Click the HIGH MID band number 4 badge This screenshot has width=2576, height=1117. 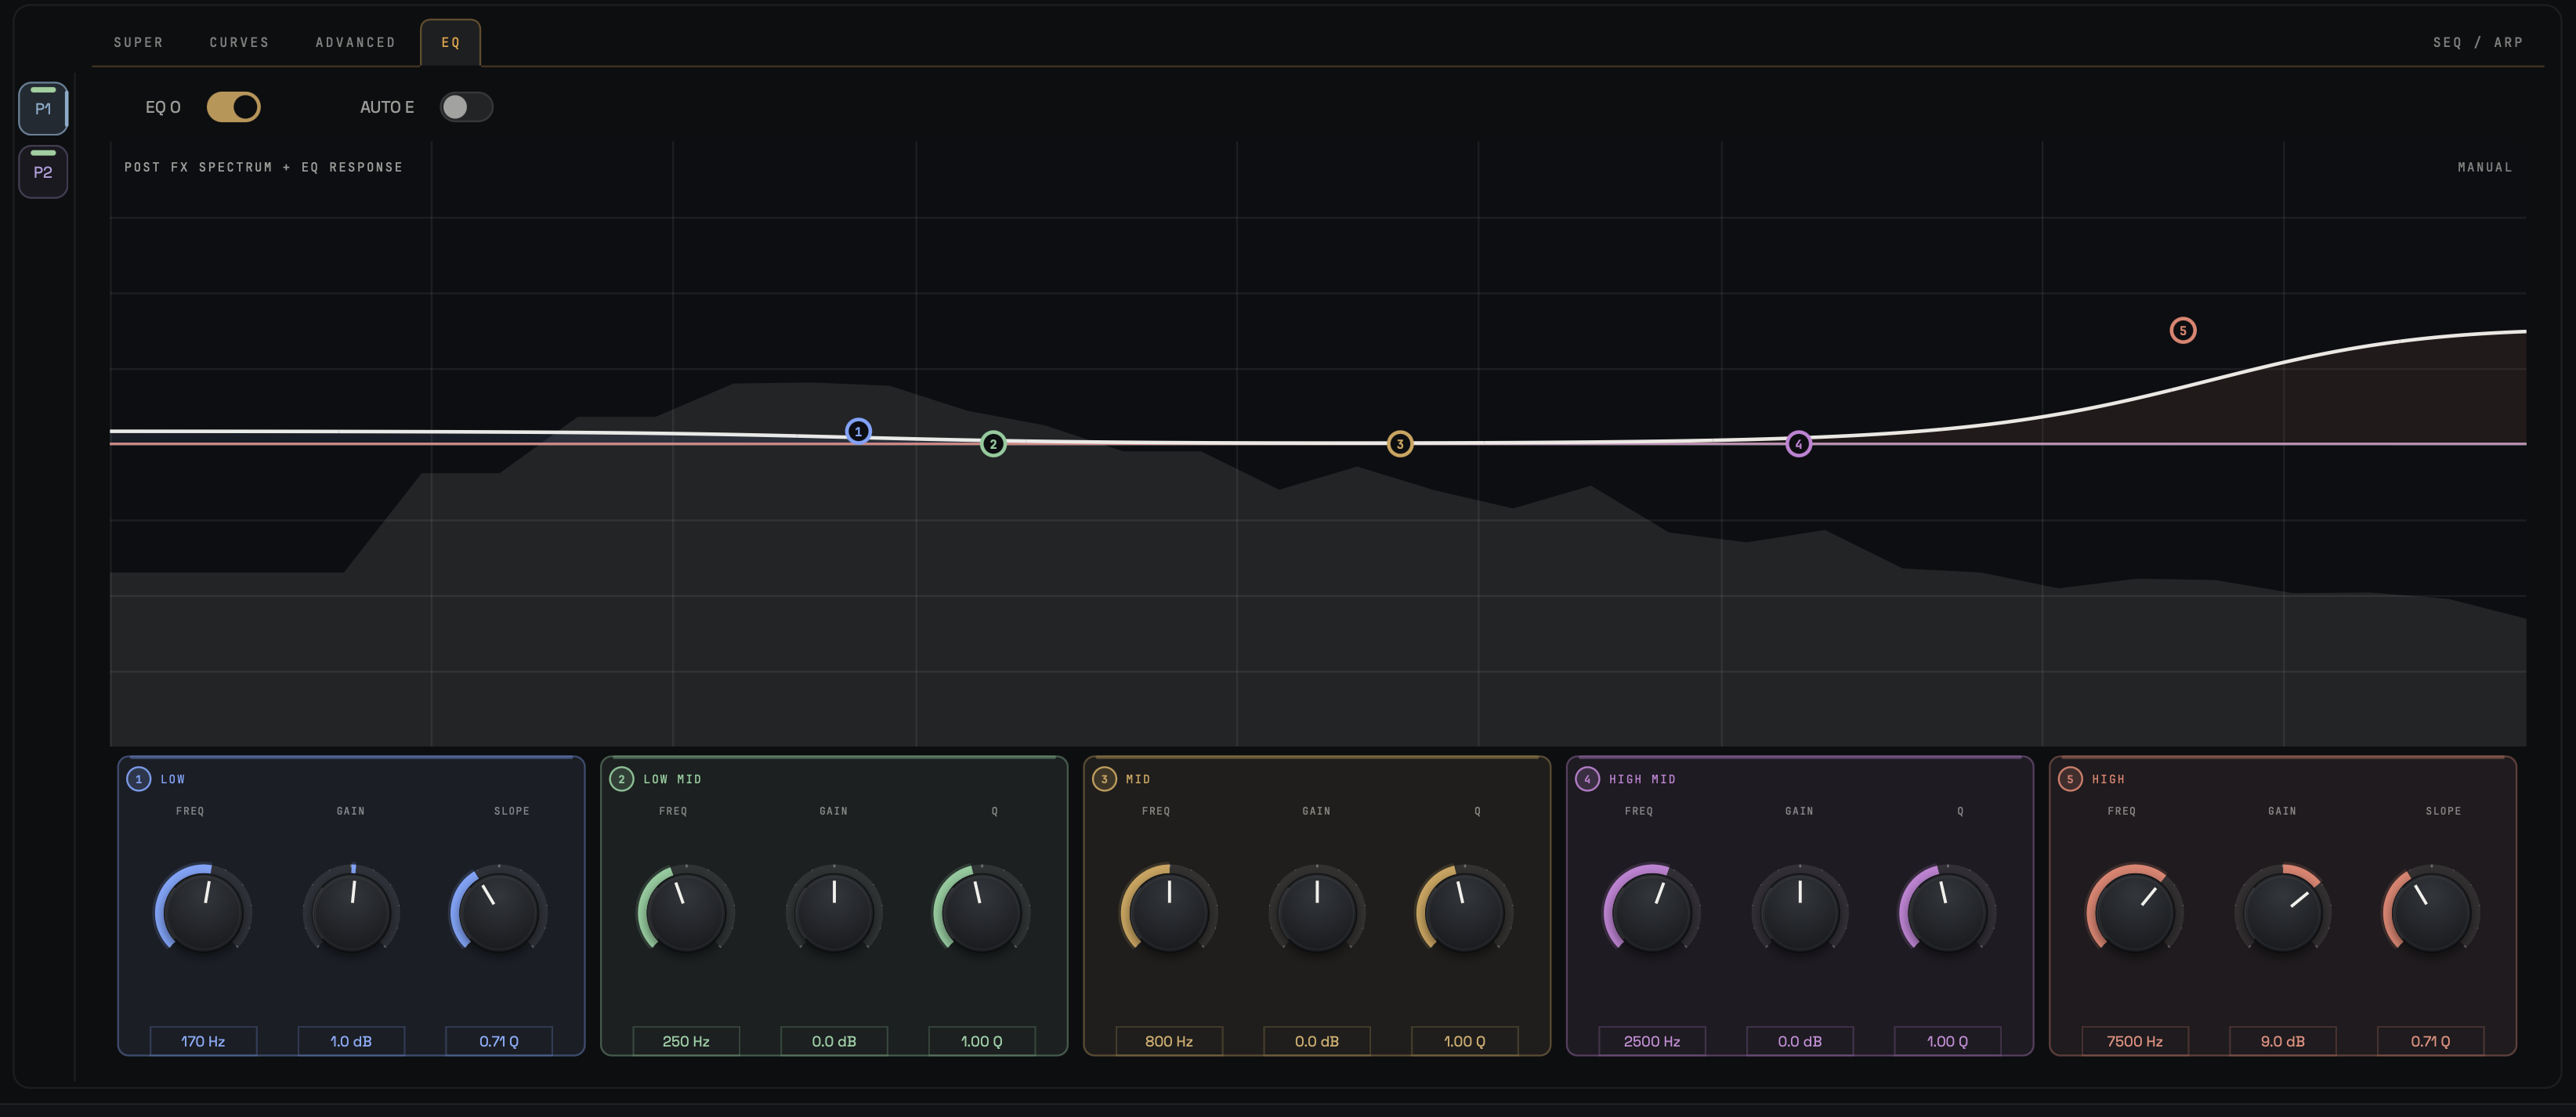[x=1587, y=779]
